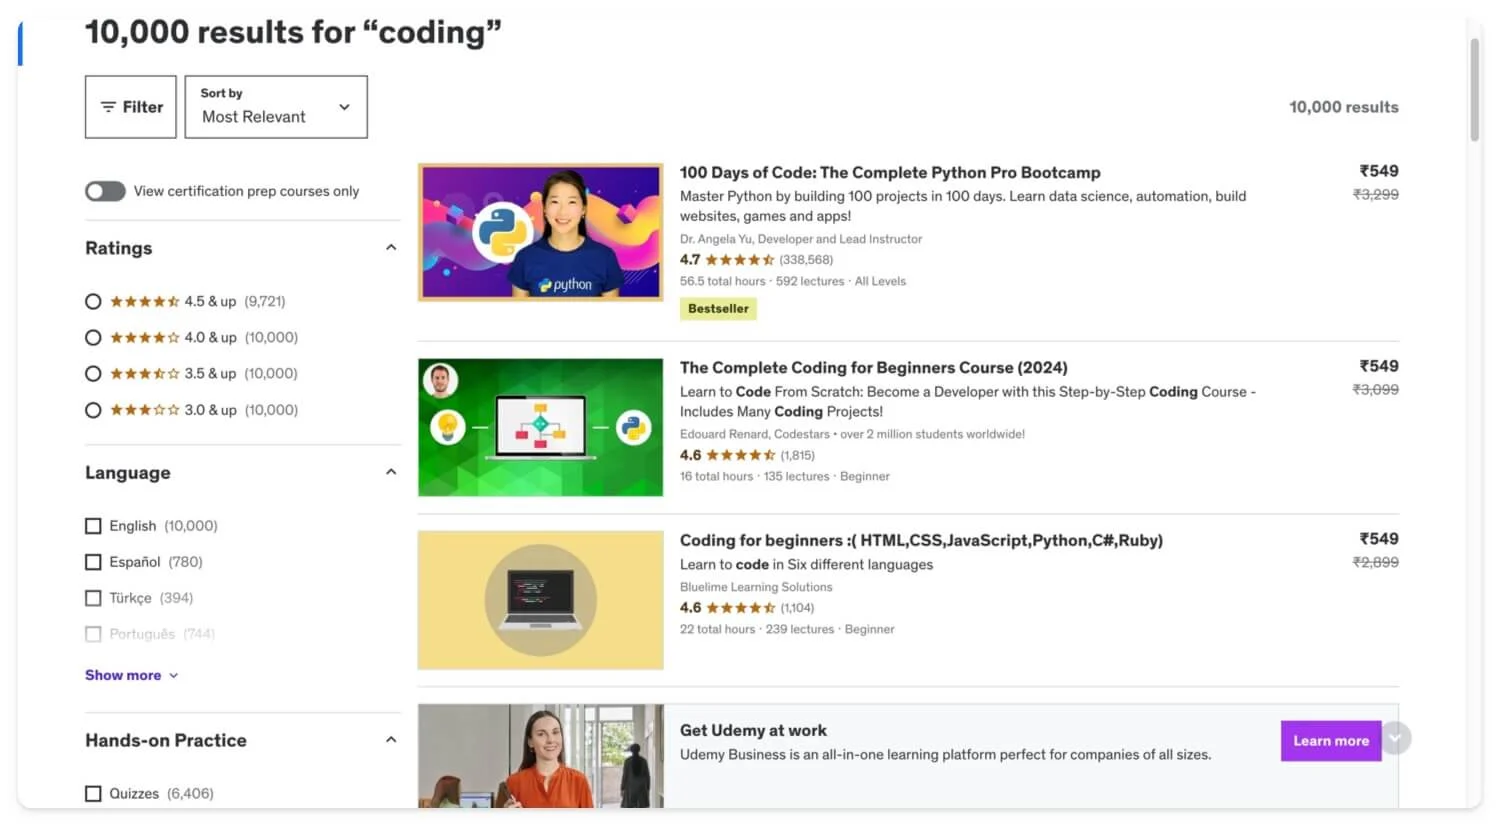Viewport: 1500px width, 826px height.
Task: Click the vertical page scrollbar
Action: coord(1474,90)
